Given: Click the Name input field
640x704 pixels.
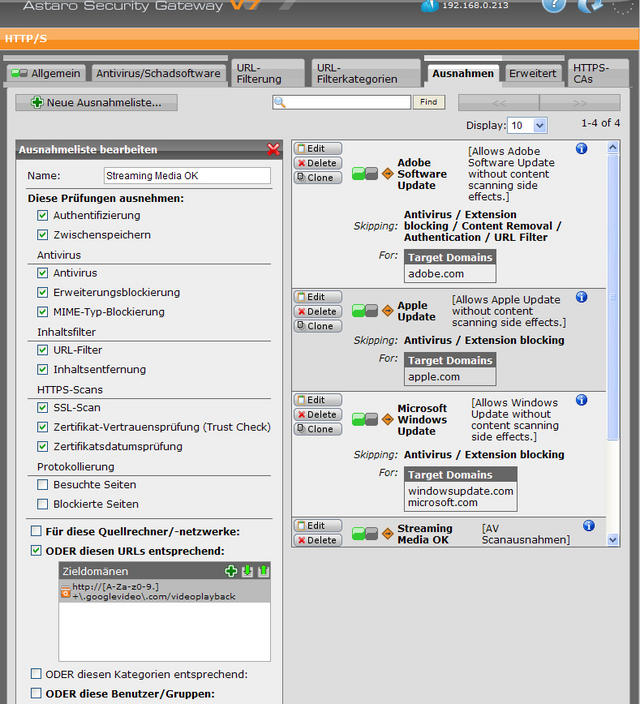Looking at the screenshot, I should click(187, 176).
